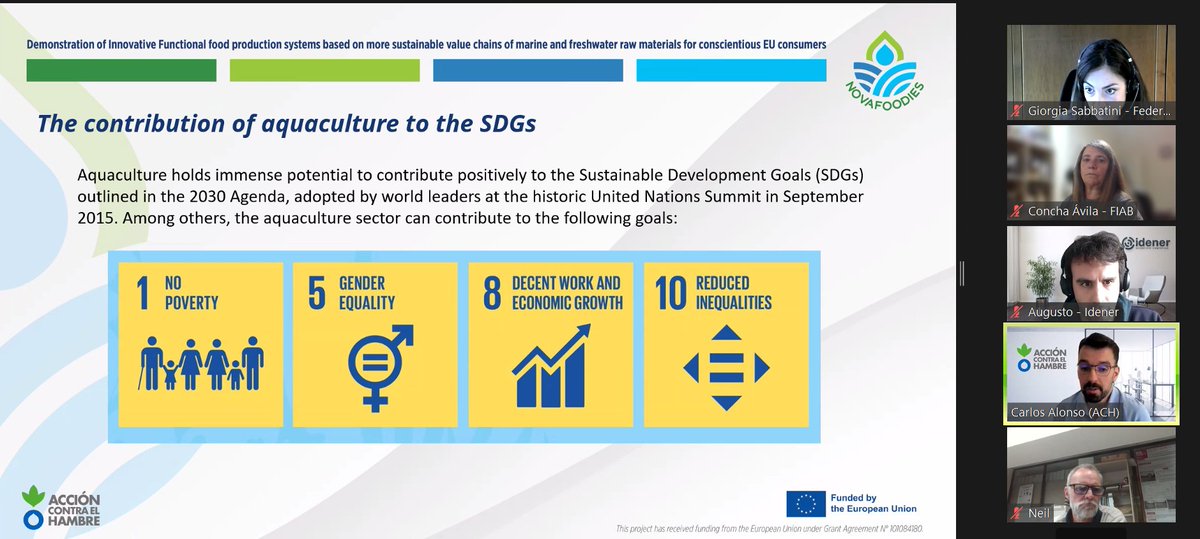Select Carlos Alonso (ACH) video tile

coord(1091,374)
